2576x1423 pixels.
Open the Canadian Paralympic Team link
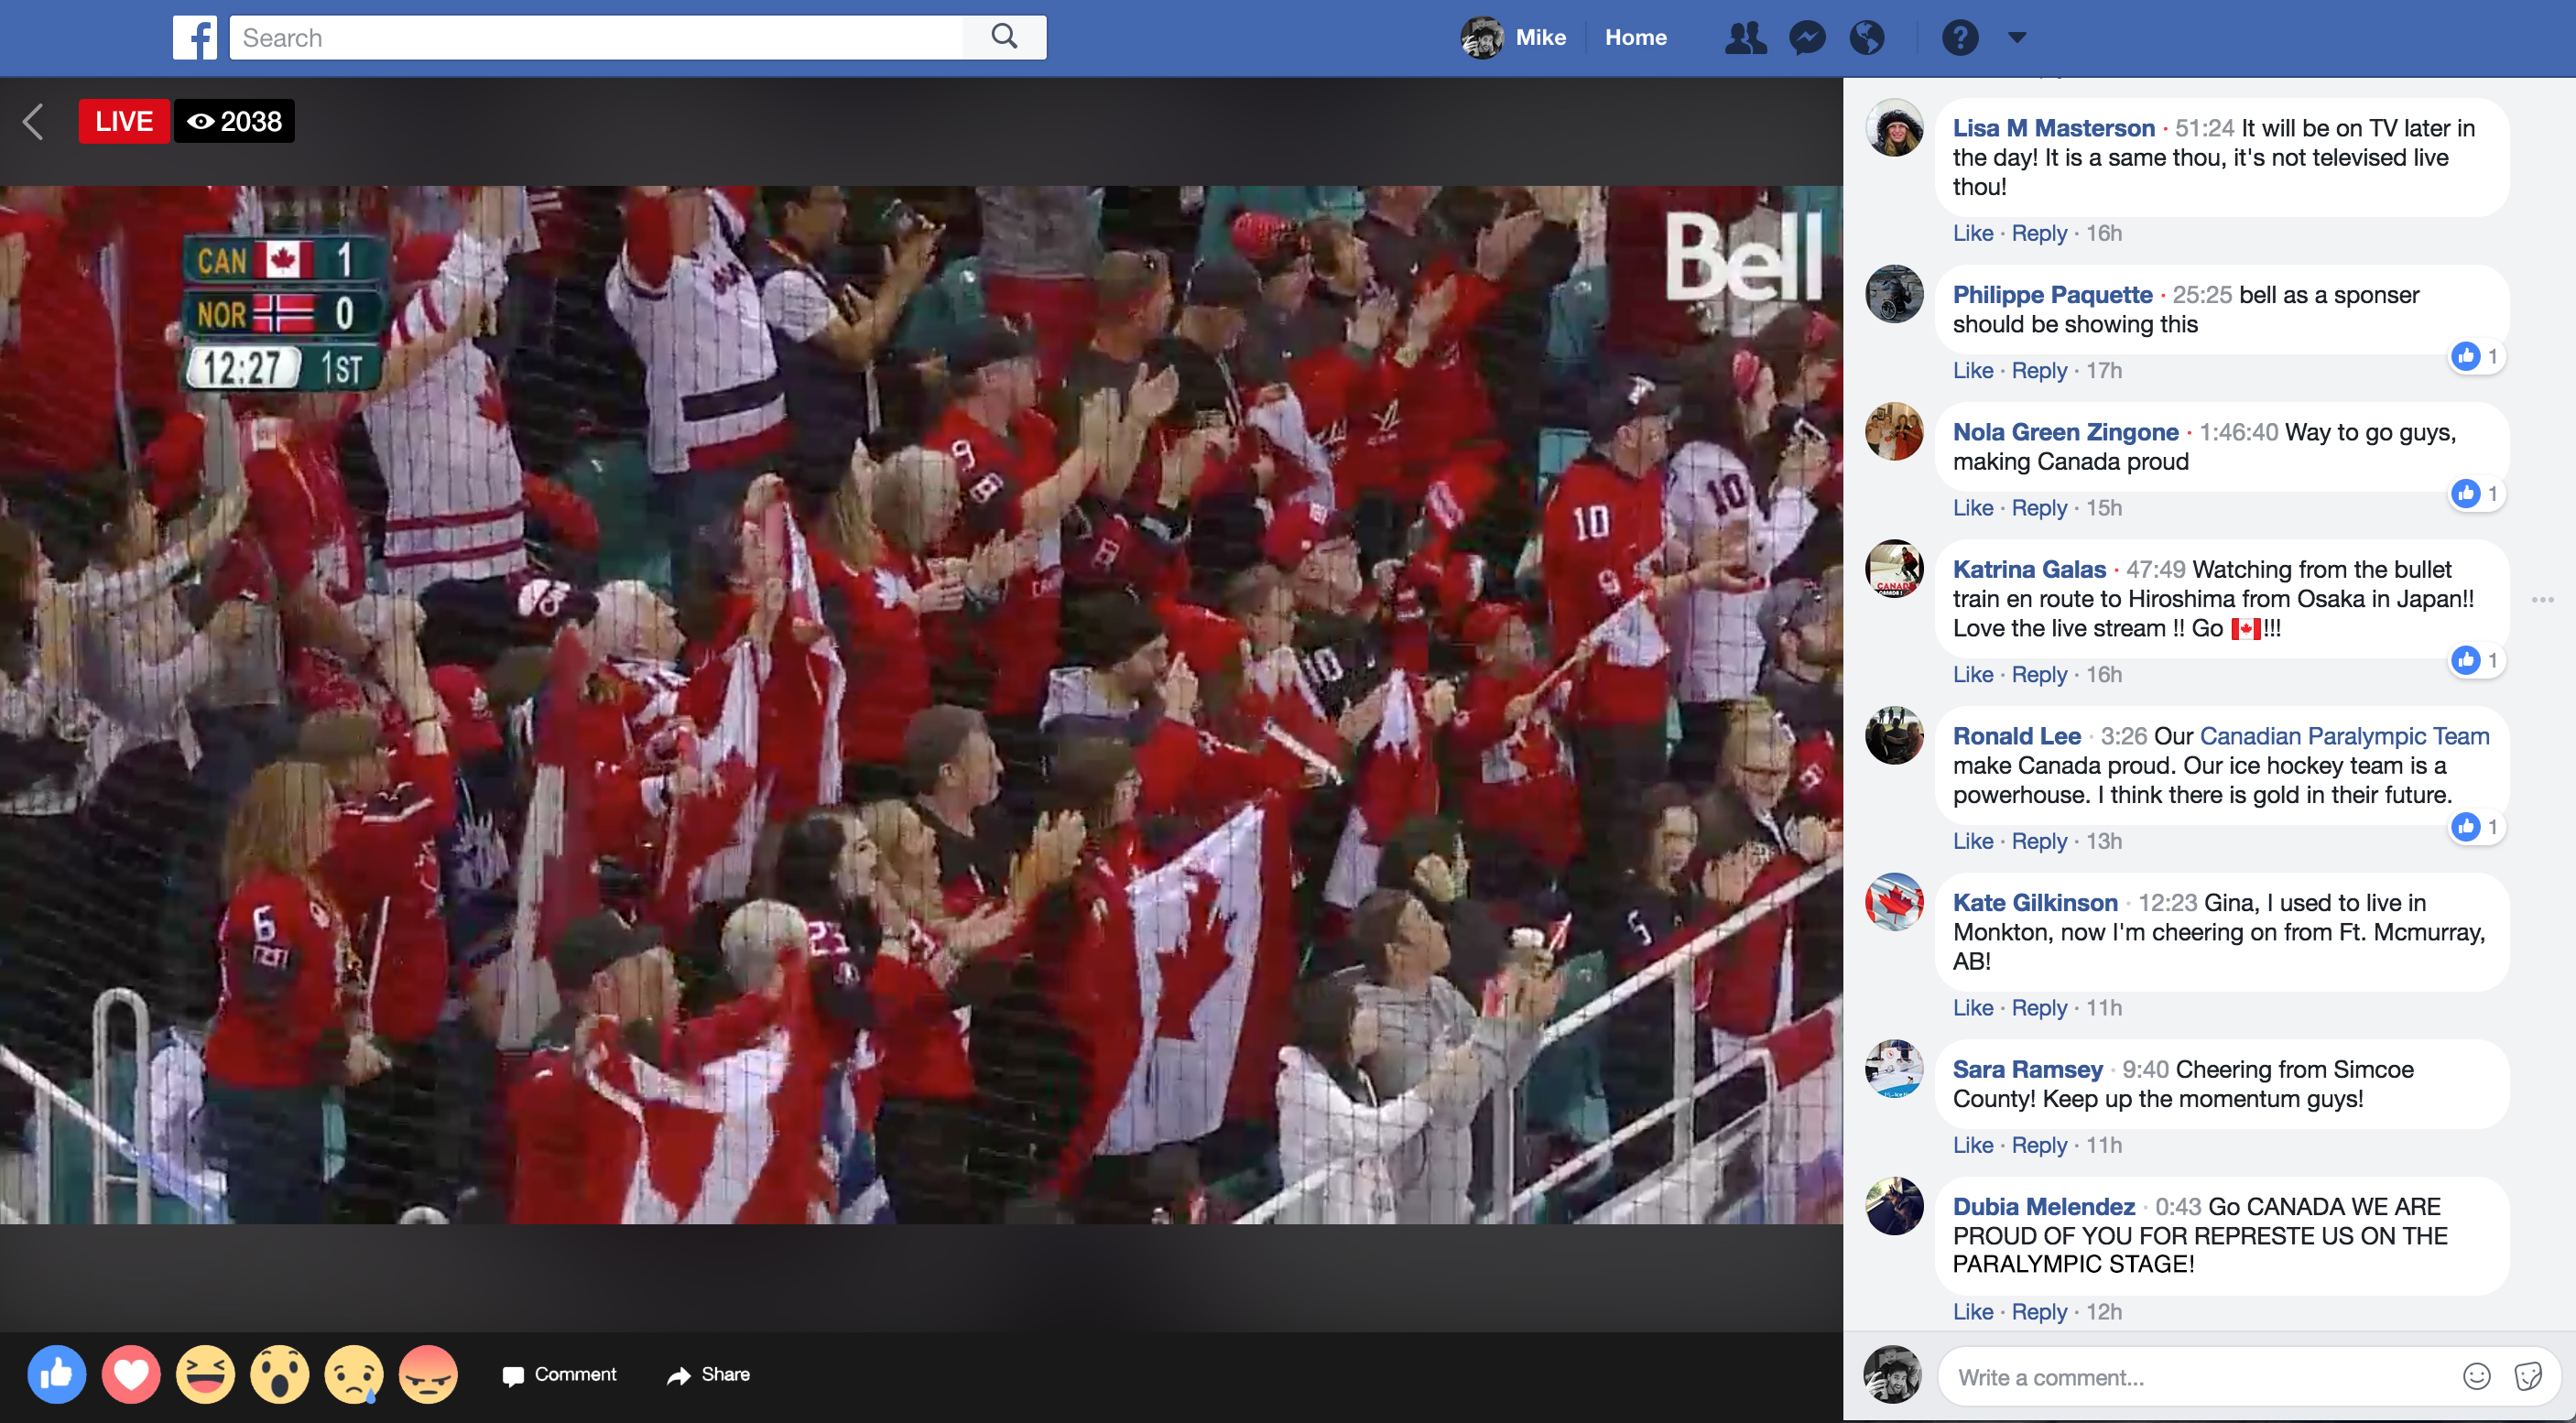coord(2344,737)
